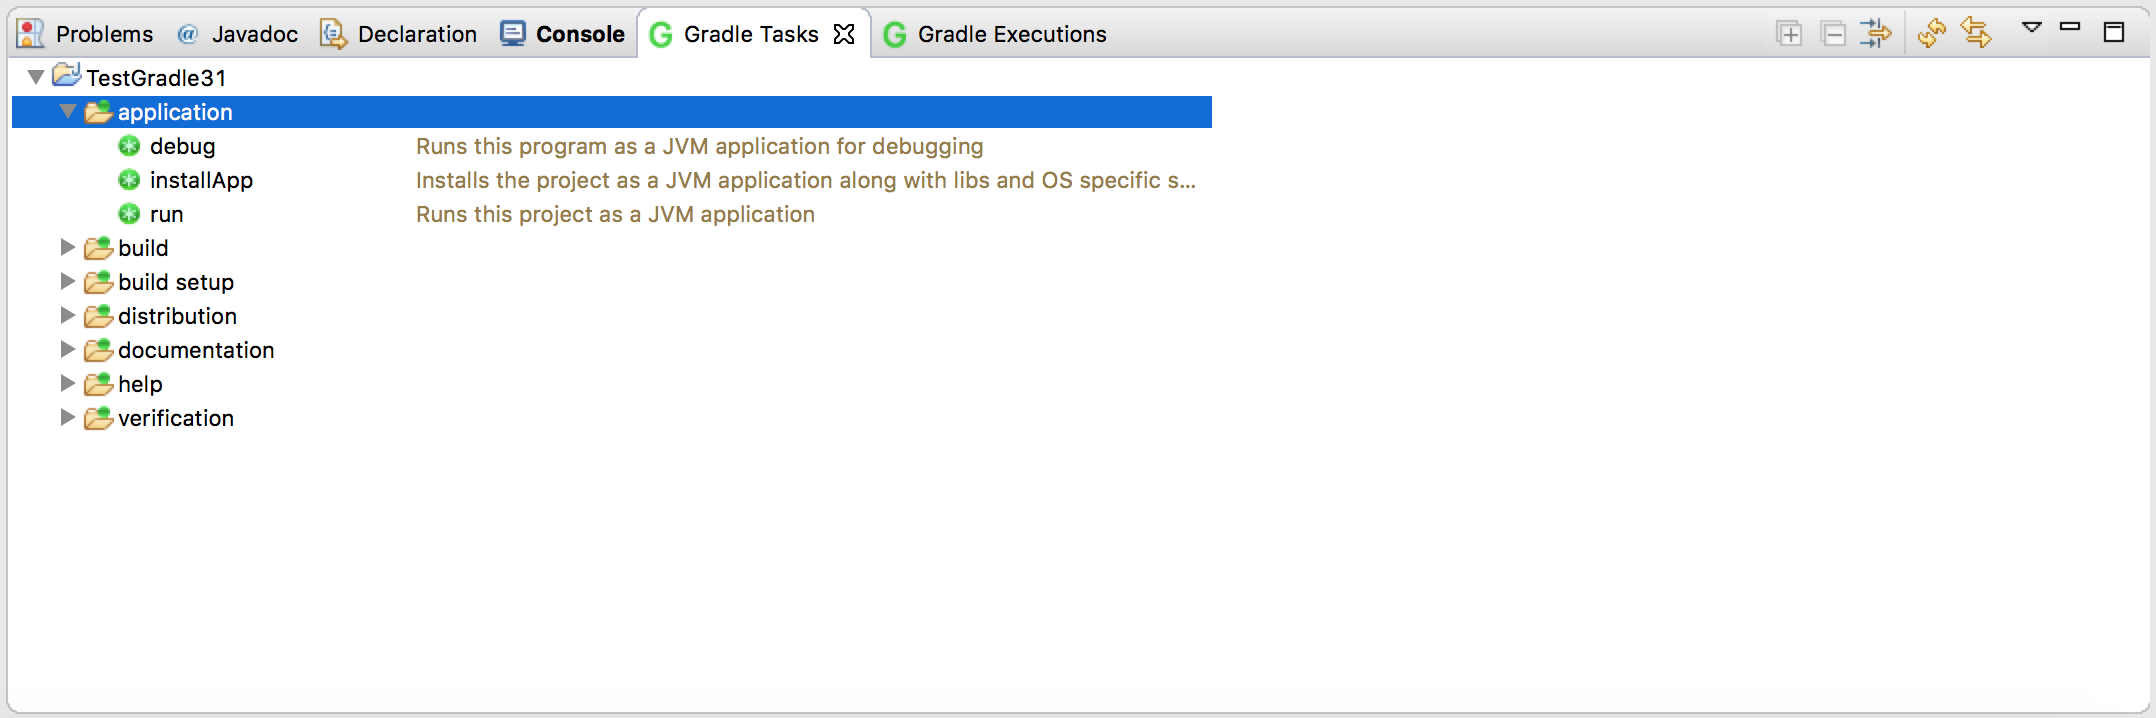Click the green installApp task icon
The height and width of the screenshot is (718, 2156).
click(x=129, y=180)
